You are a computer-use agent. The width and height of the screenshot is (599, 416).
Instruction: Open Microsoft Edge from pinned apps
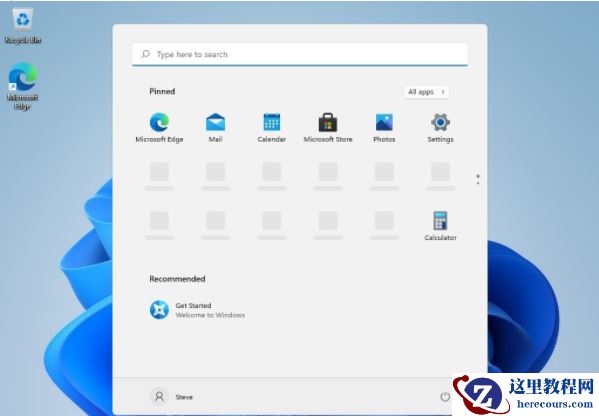coord(159,128)
